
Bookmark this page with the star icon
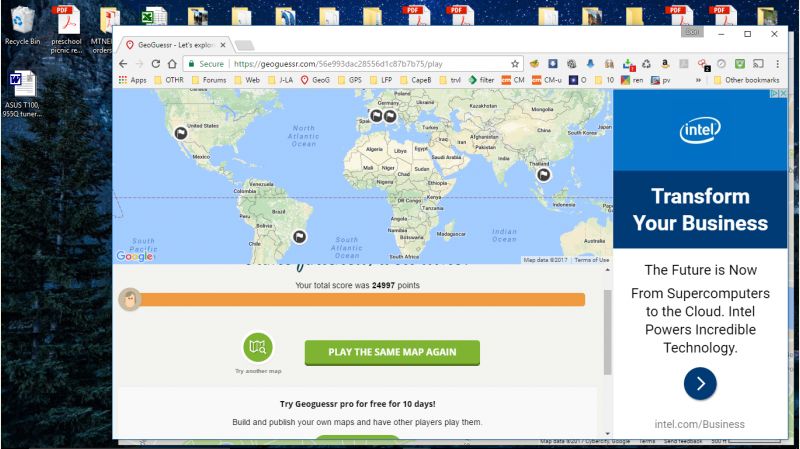tap(515, 64)
